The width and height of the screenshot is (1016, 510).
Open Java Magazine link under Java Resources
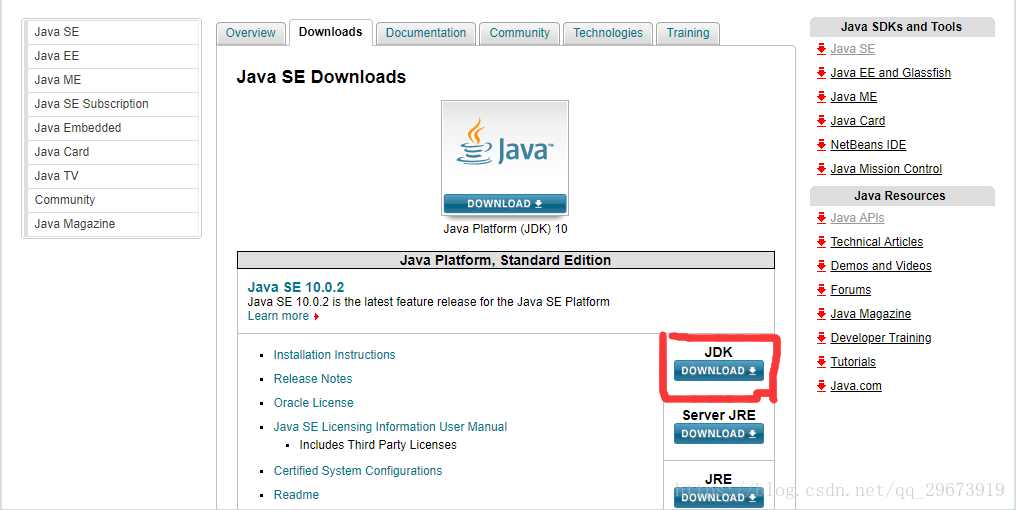(870, 314)
